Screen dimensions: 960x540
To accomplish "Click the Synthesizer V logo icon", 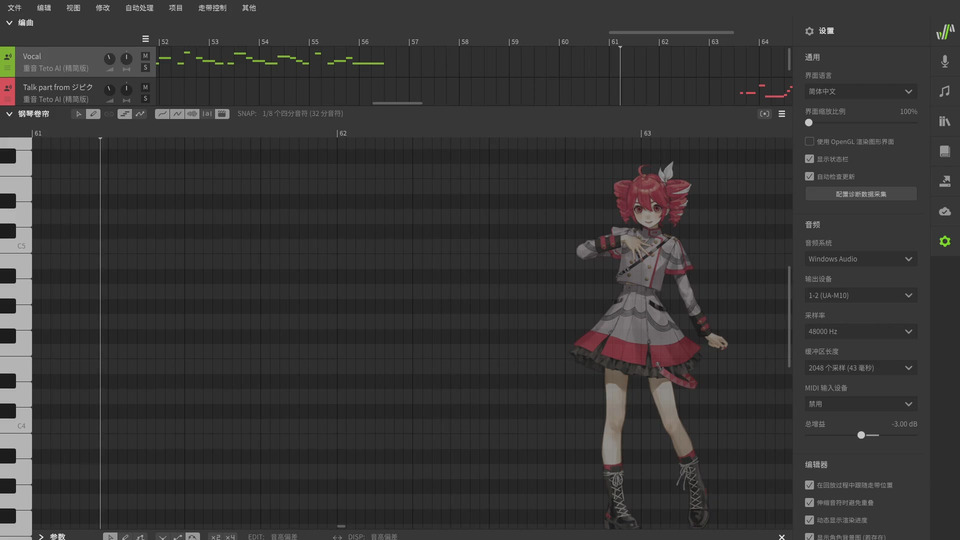I will coord(945,31).
